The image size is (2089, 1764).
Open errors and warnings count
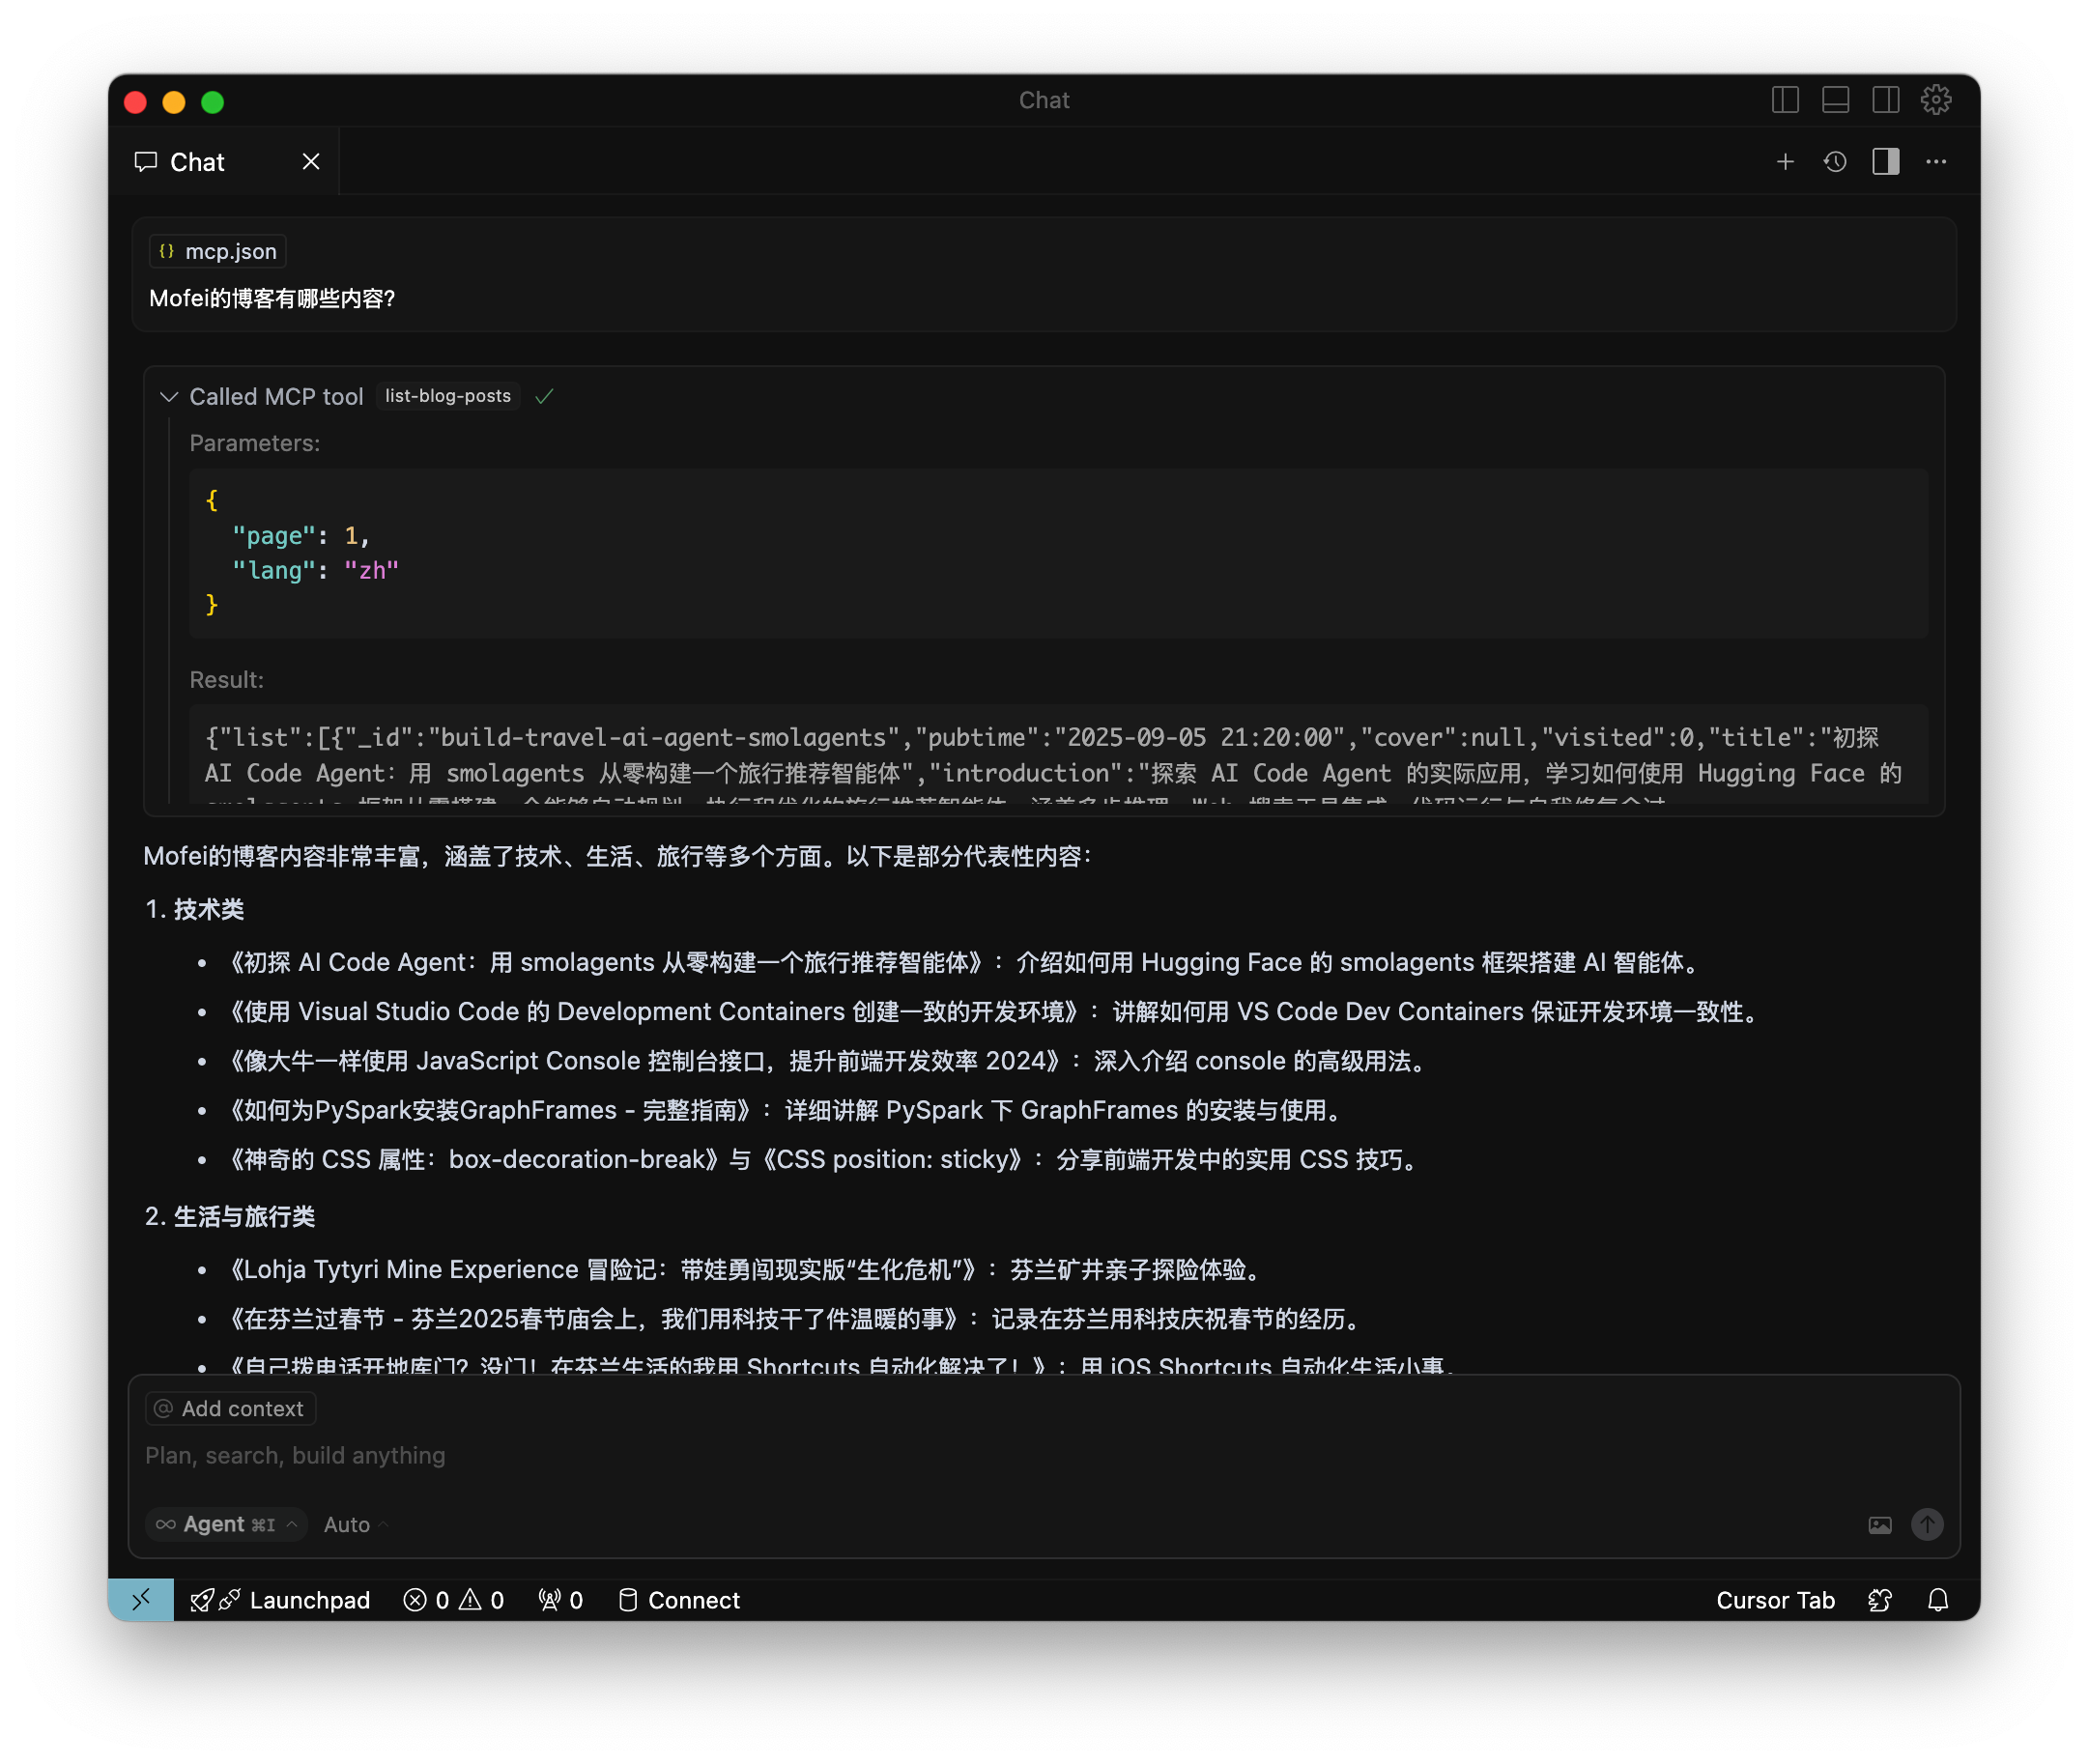click(453, 1601)
